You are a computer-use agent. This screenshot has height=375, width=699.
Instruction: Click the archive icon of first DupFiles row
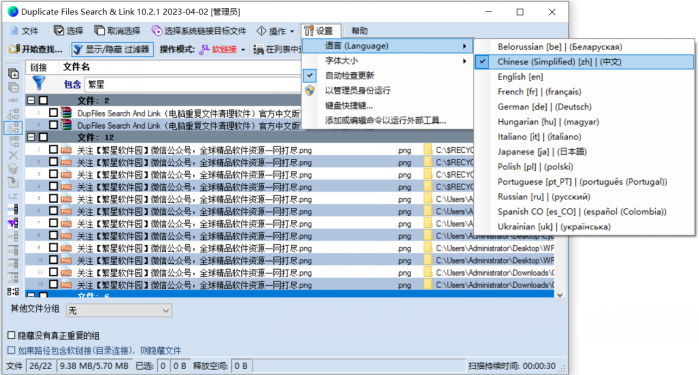click(66, 113)
